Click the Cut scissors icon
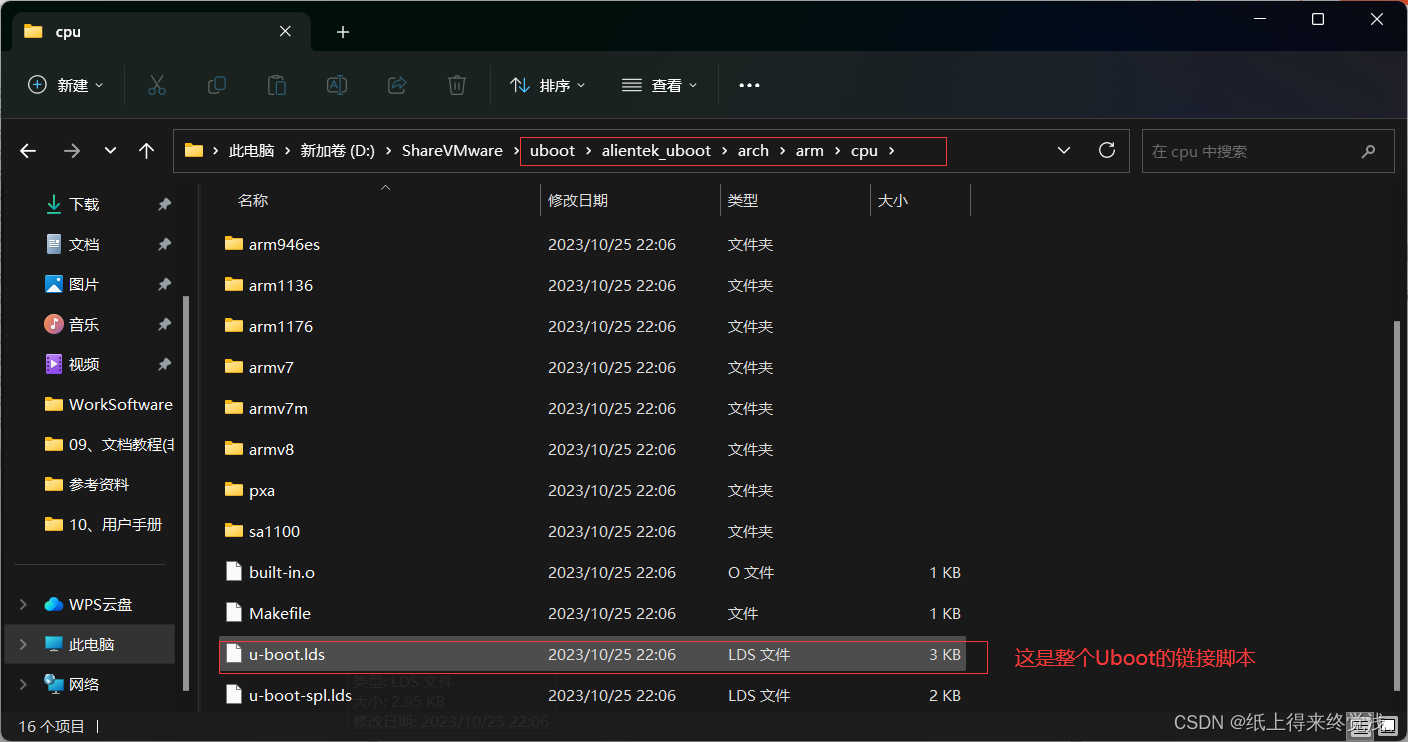 pos(156,85)
